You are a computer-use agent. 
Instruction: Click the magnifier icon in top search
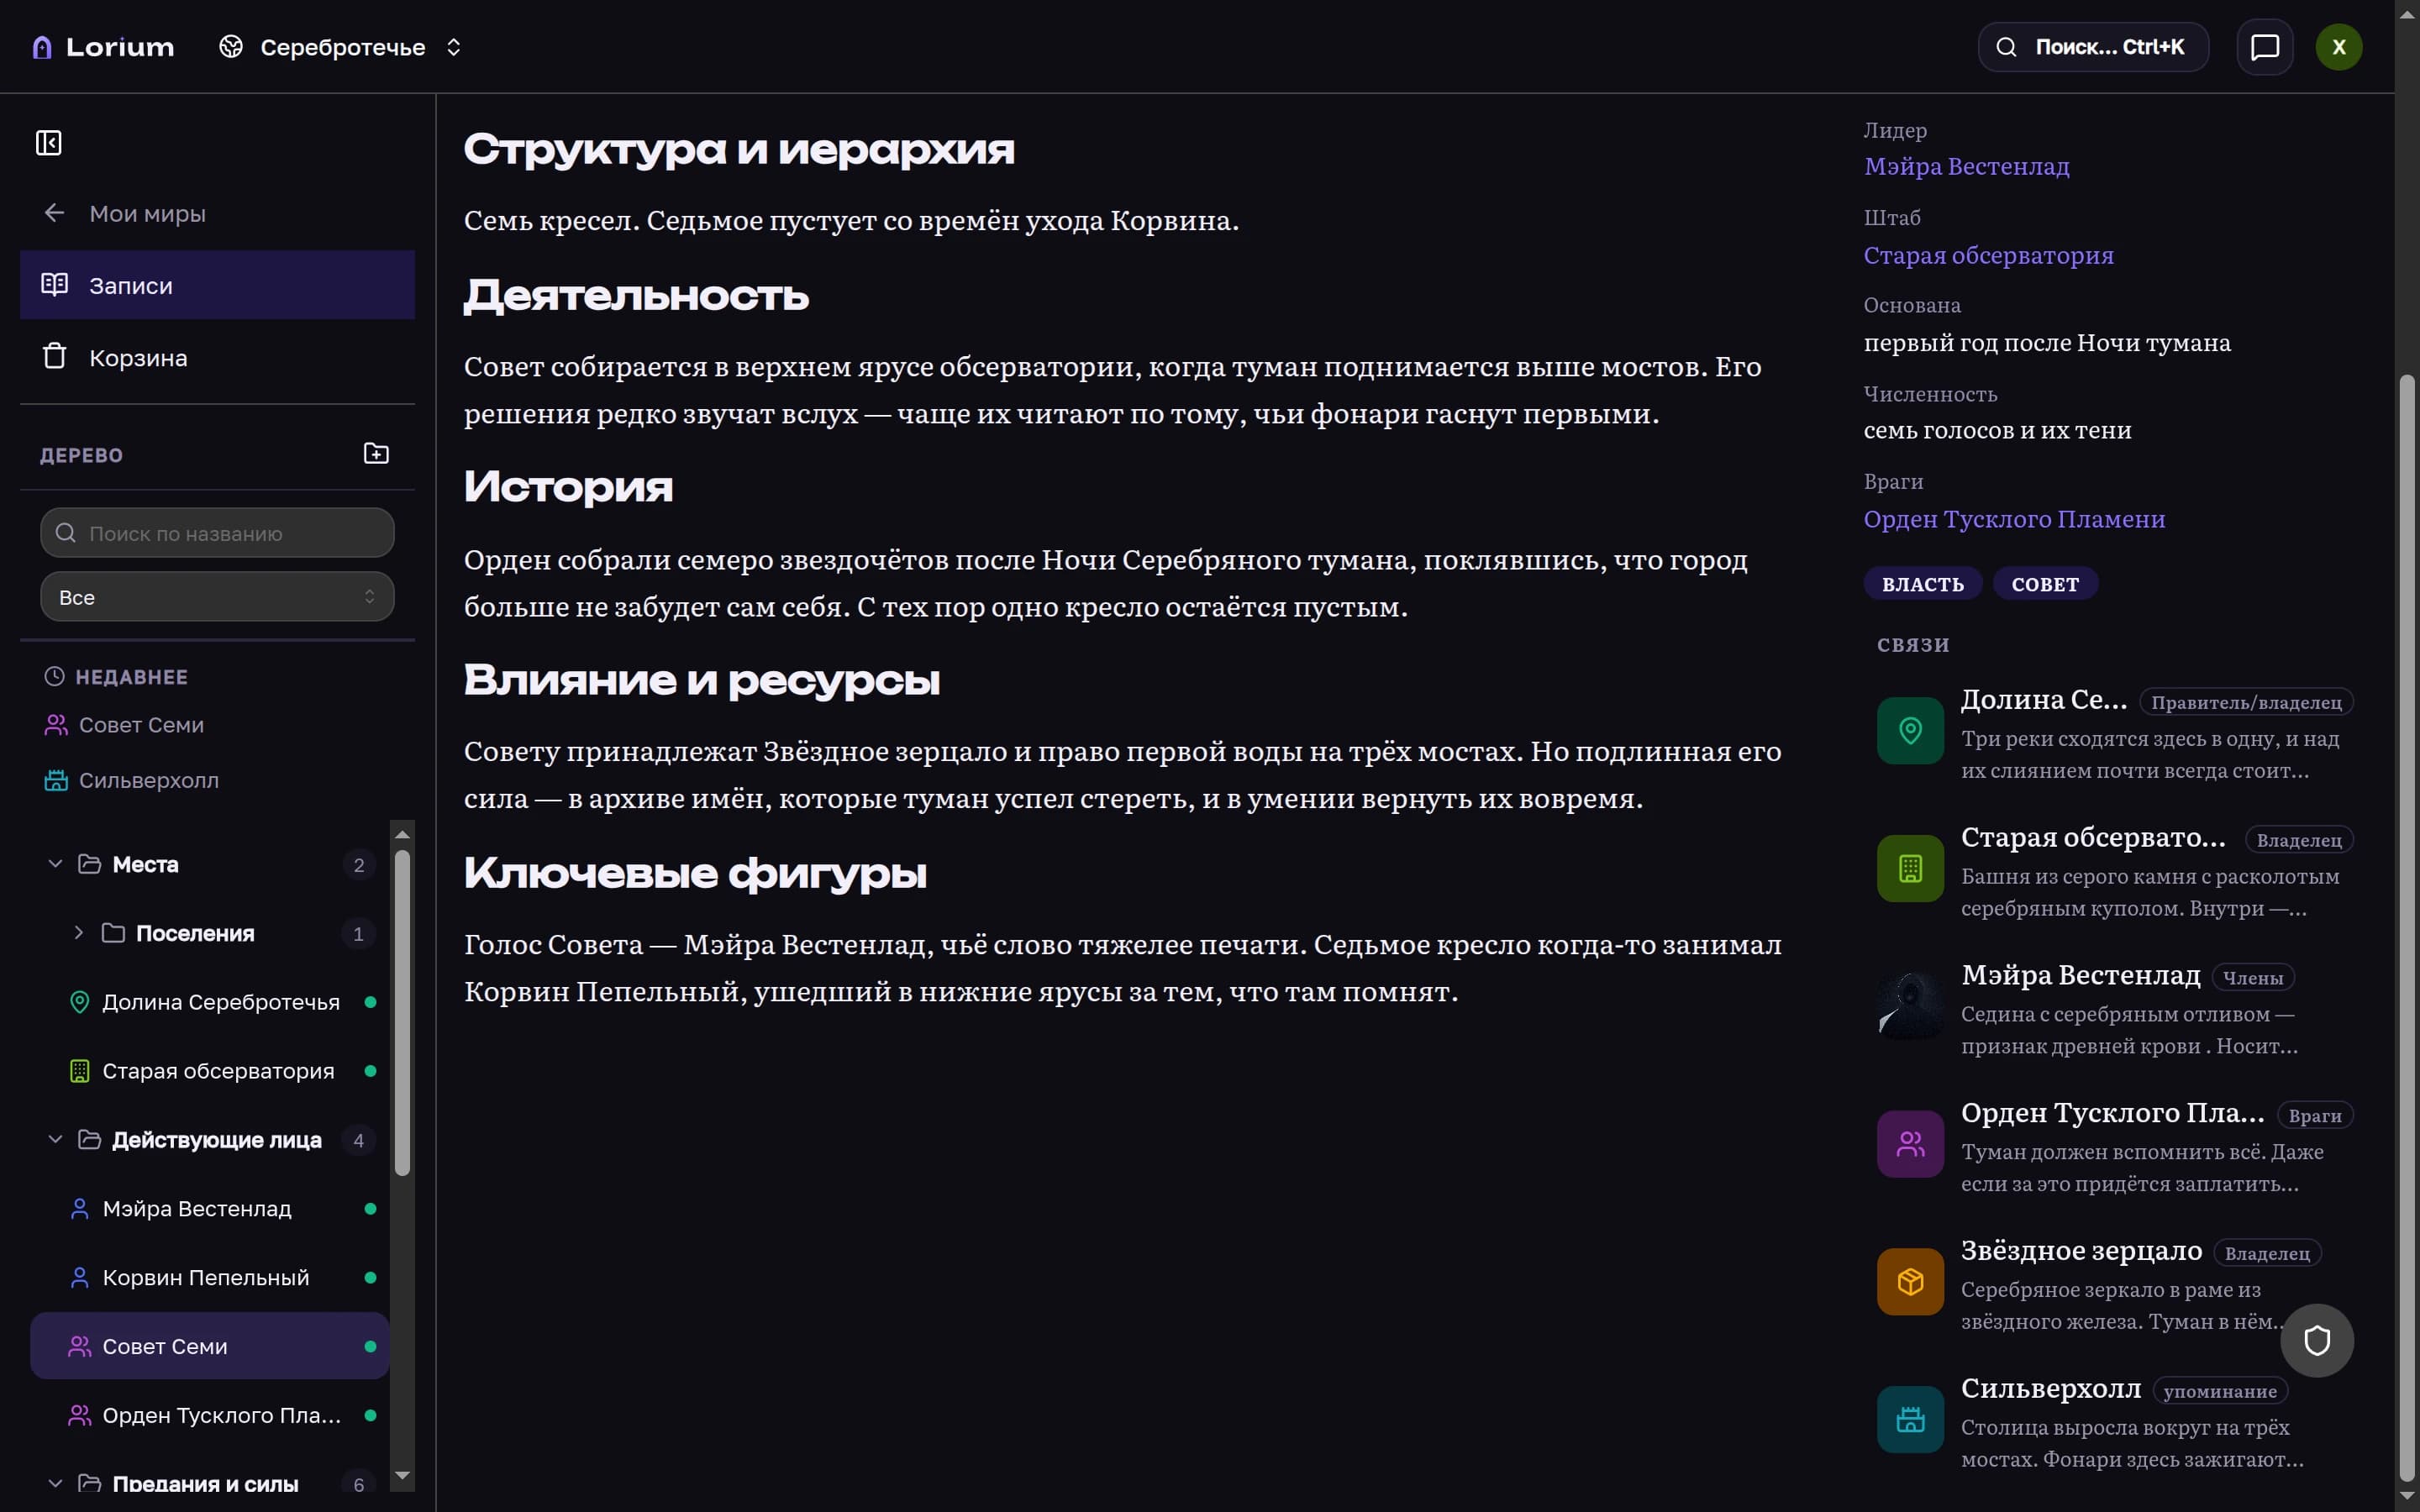[x=2006, y=47]
